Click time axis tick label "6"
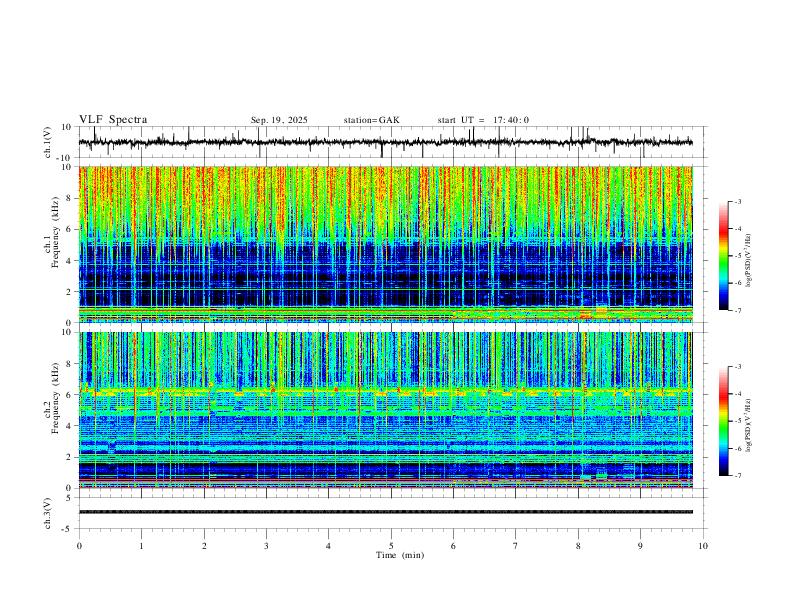Image resolution: width=792 pixels, height=612 pixels. coord(453,546)
